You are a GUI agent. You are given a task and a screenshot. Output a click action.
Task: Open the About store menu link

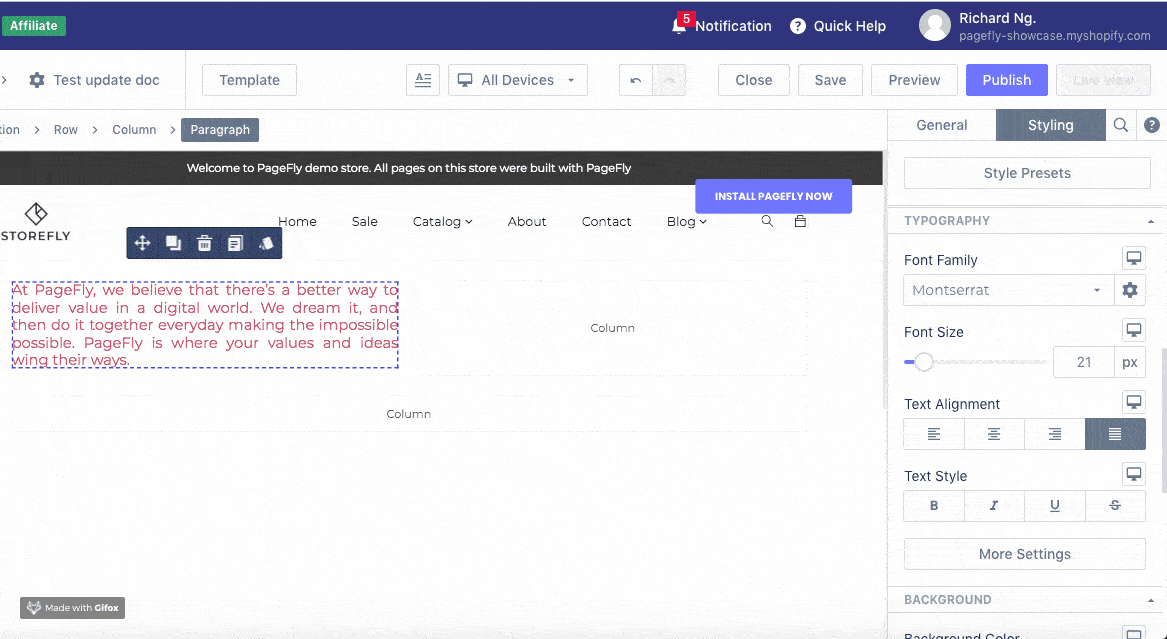pos(527,222)
